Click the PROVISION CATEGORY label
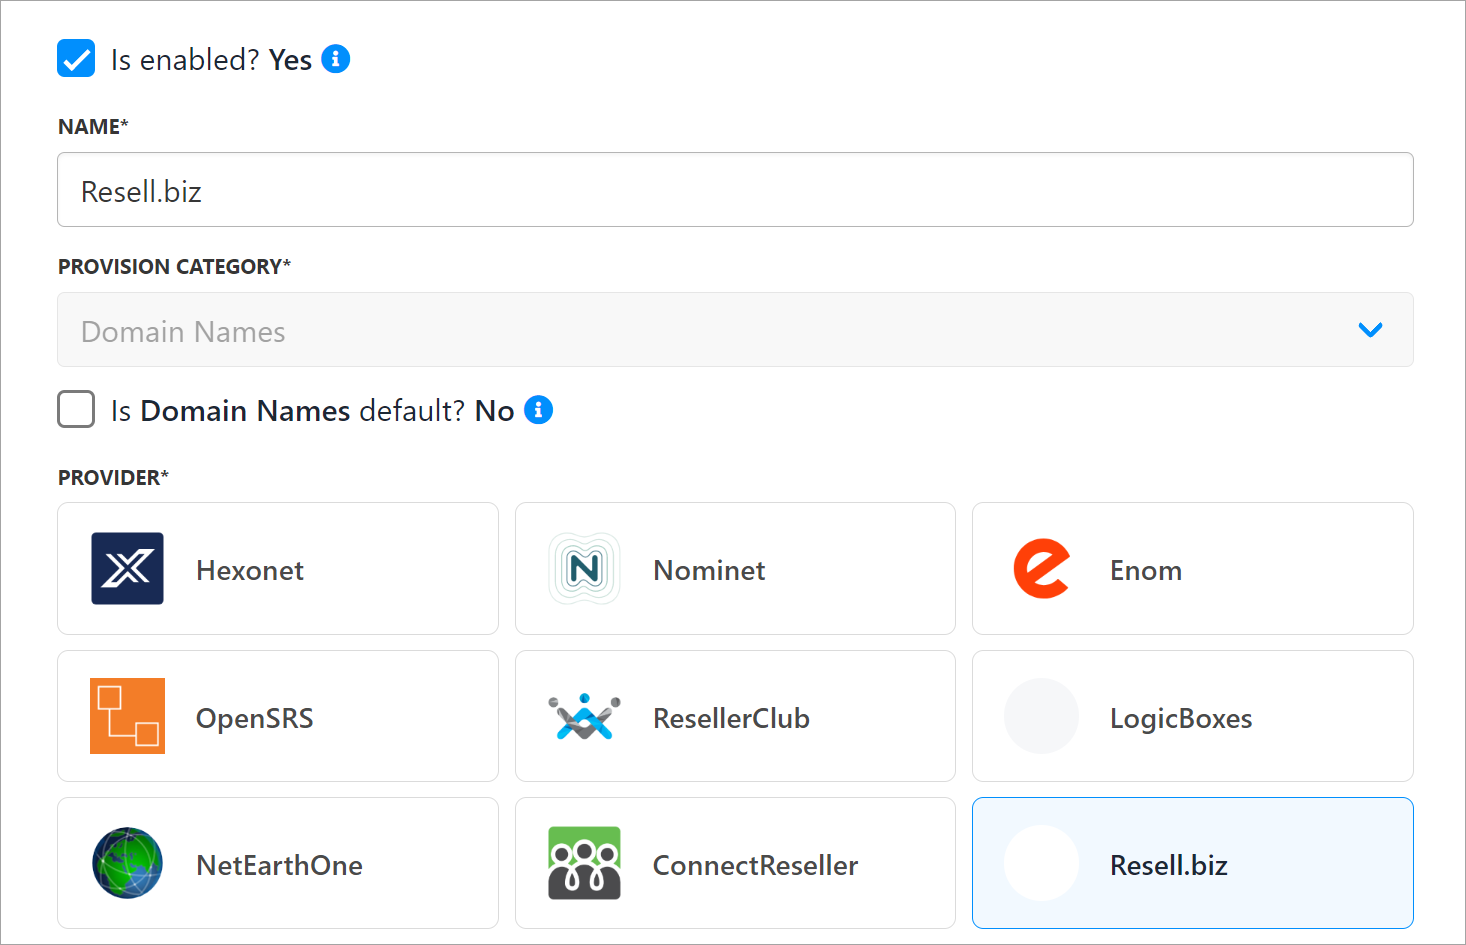Screen dimensions: 1466x945 (174, 267)
